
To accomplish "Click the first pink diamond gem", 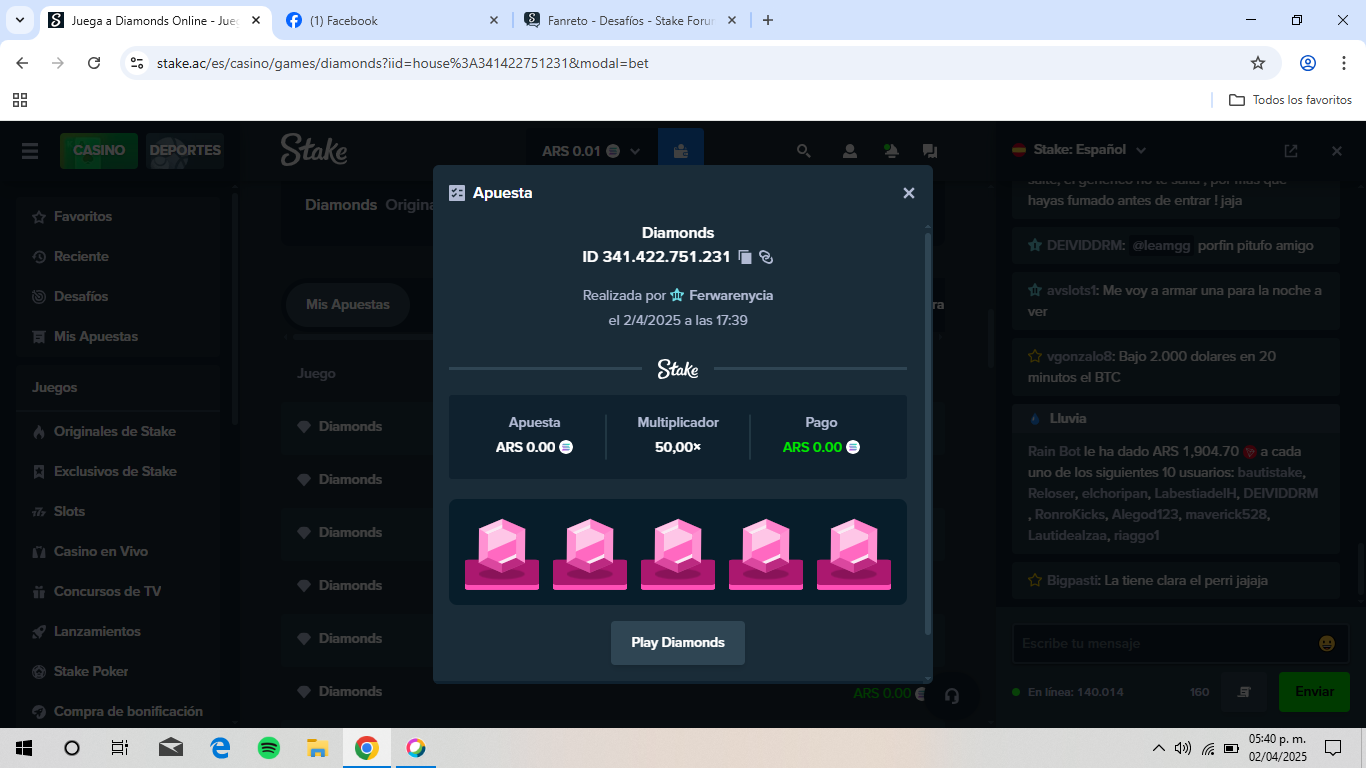I will [502, 553].
